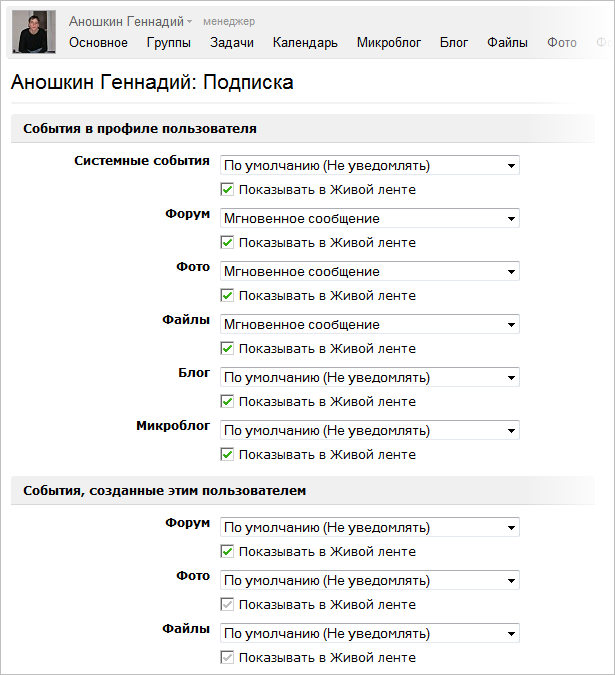Open the dropdown arrow next to Аношкин Геннадий

click(x=190, y=22)
